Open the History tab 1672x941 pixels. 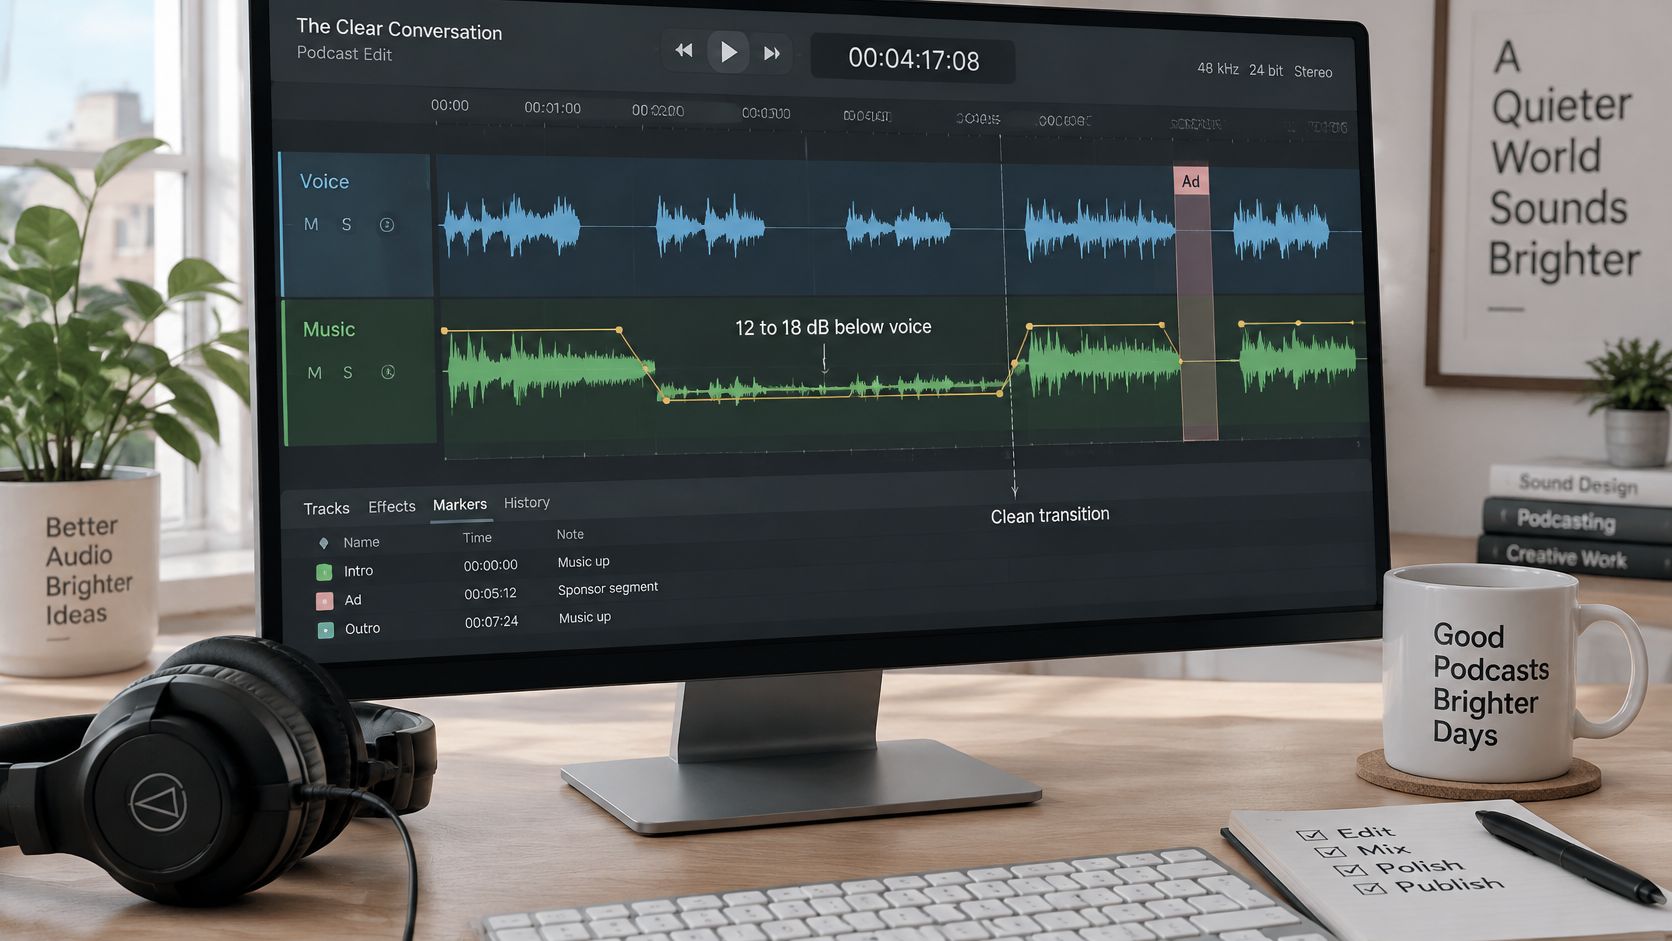(527, 502)
